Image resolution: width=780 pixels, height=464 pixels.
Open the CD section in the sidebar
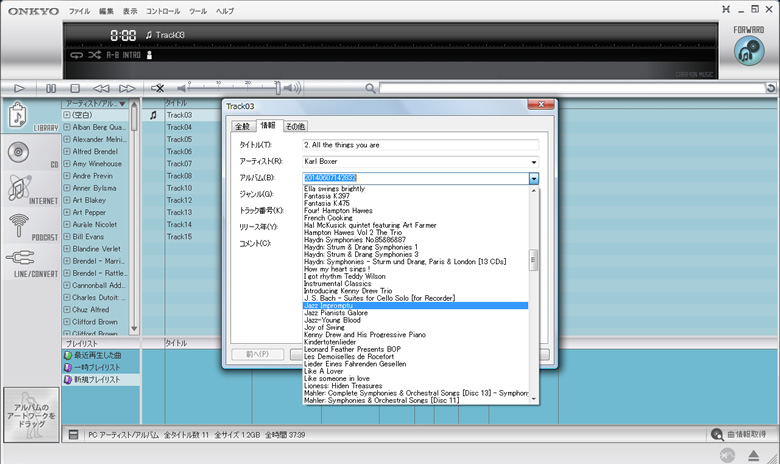[x=31, y=153]
